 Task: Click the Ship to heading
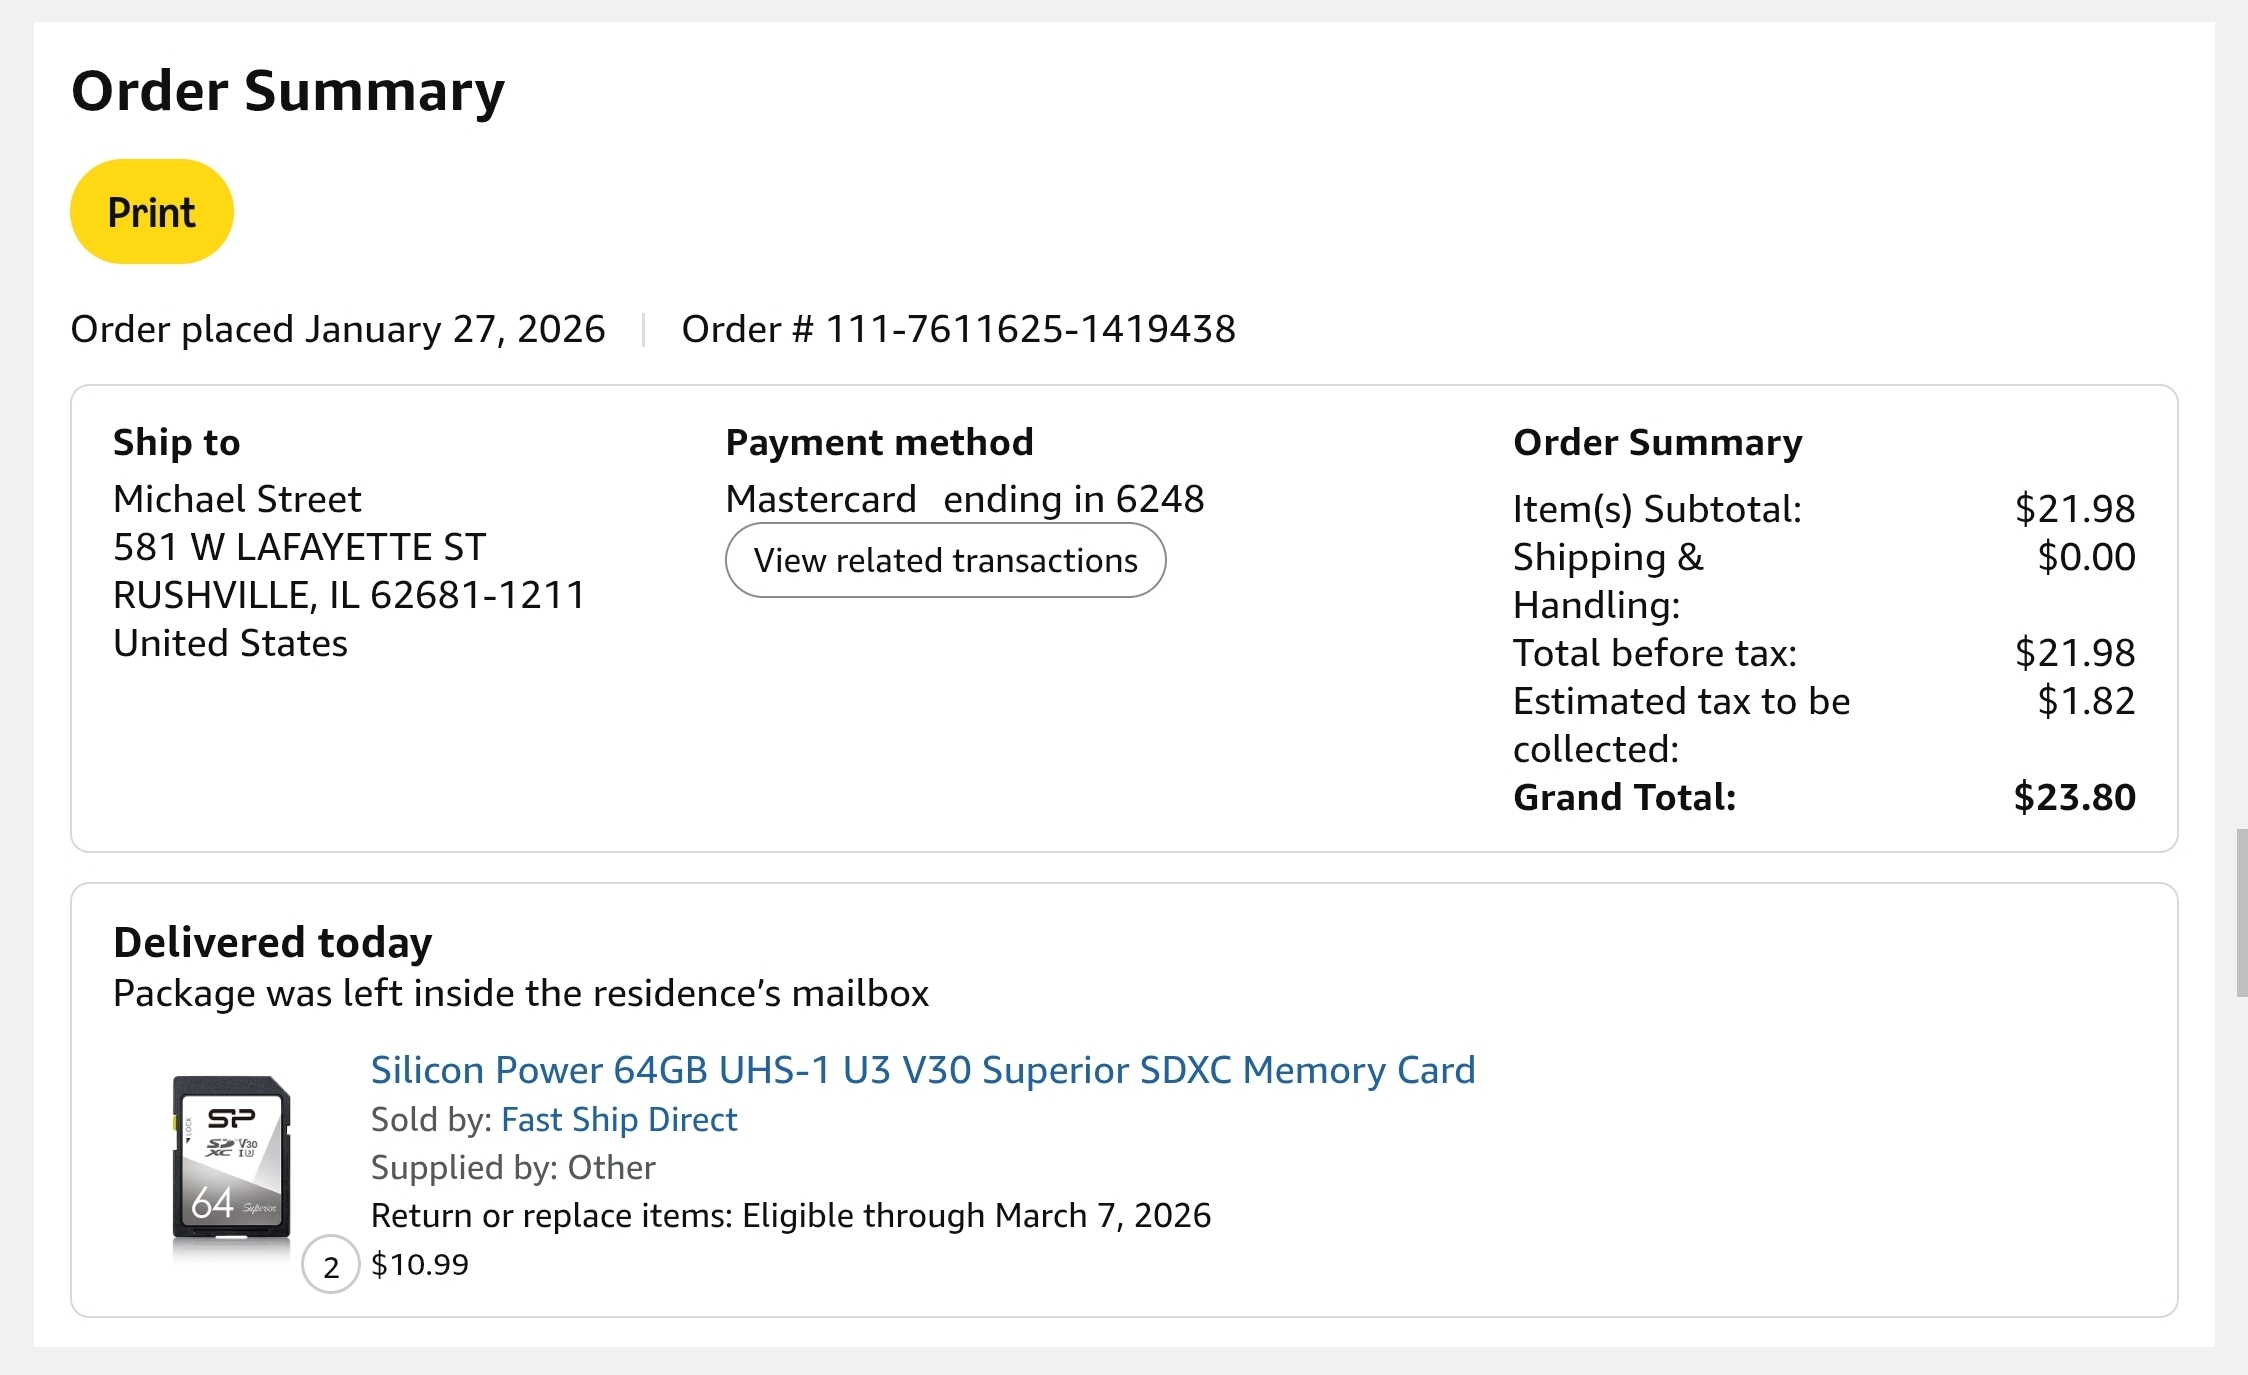[x=177, y=442]
